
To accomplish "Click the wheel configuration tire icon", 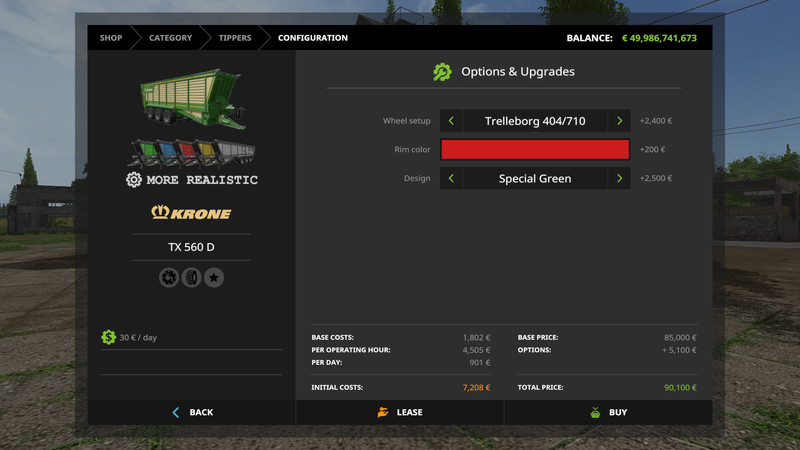I will click(x=191, y=277).
